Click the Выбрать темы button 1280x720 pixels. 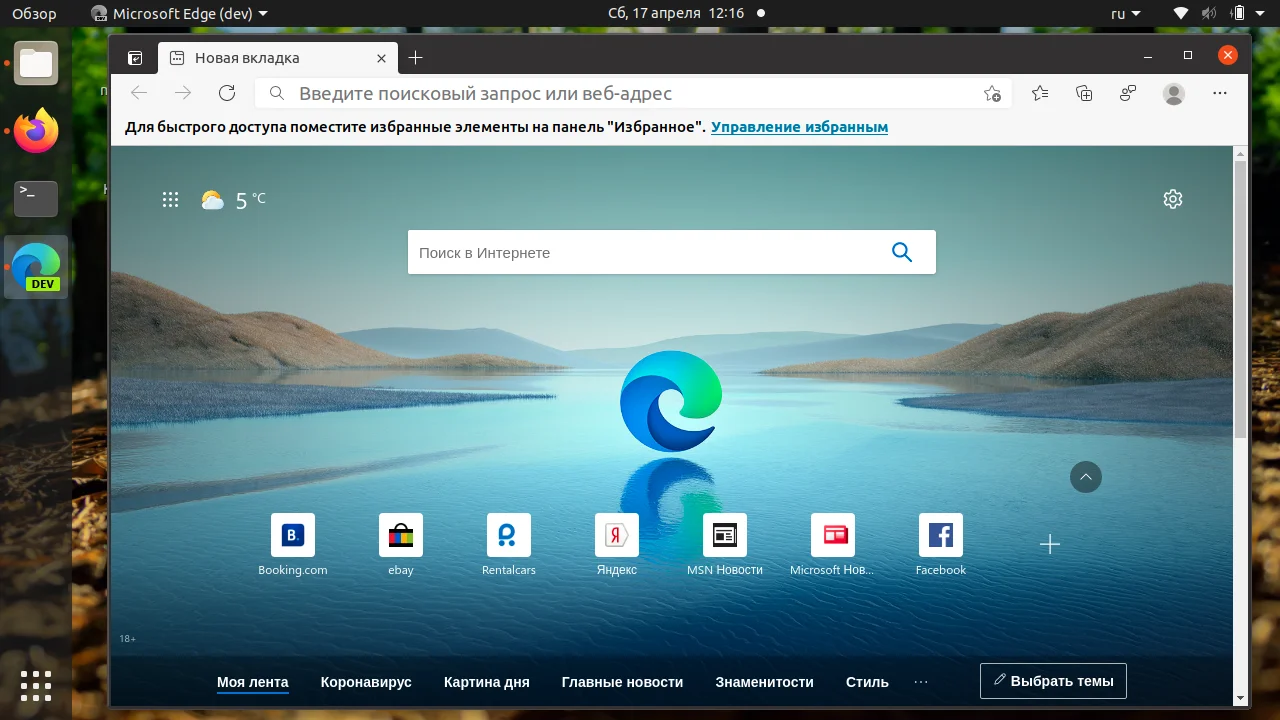(x=1052, y=681)
